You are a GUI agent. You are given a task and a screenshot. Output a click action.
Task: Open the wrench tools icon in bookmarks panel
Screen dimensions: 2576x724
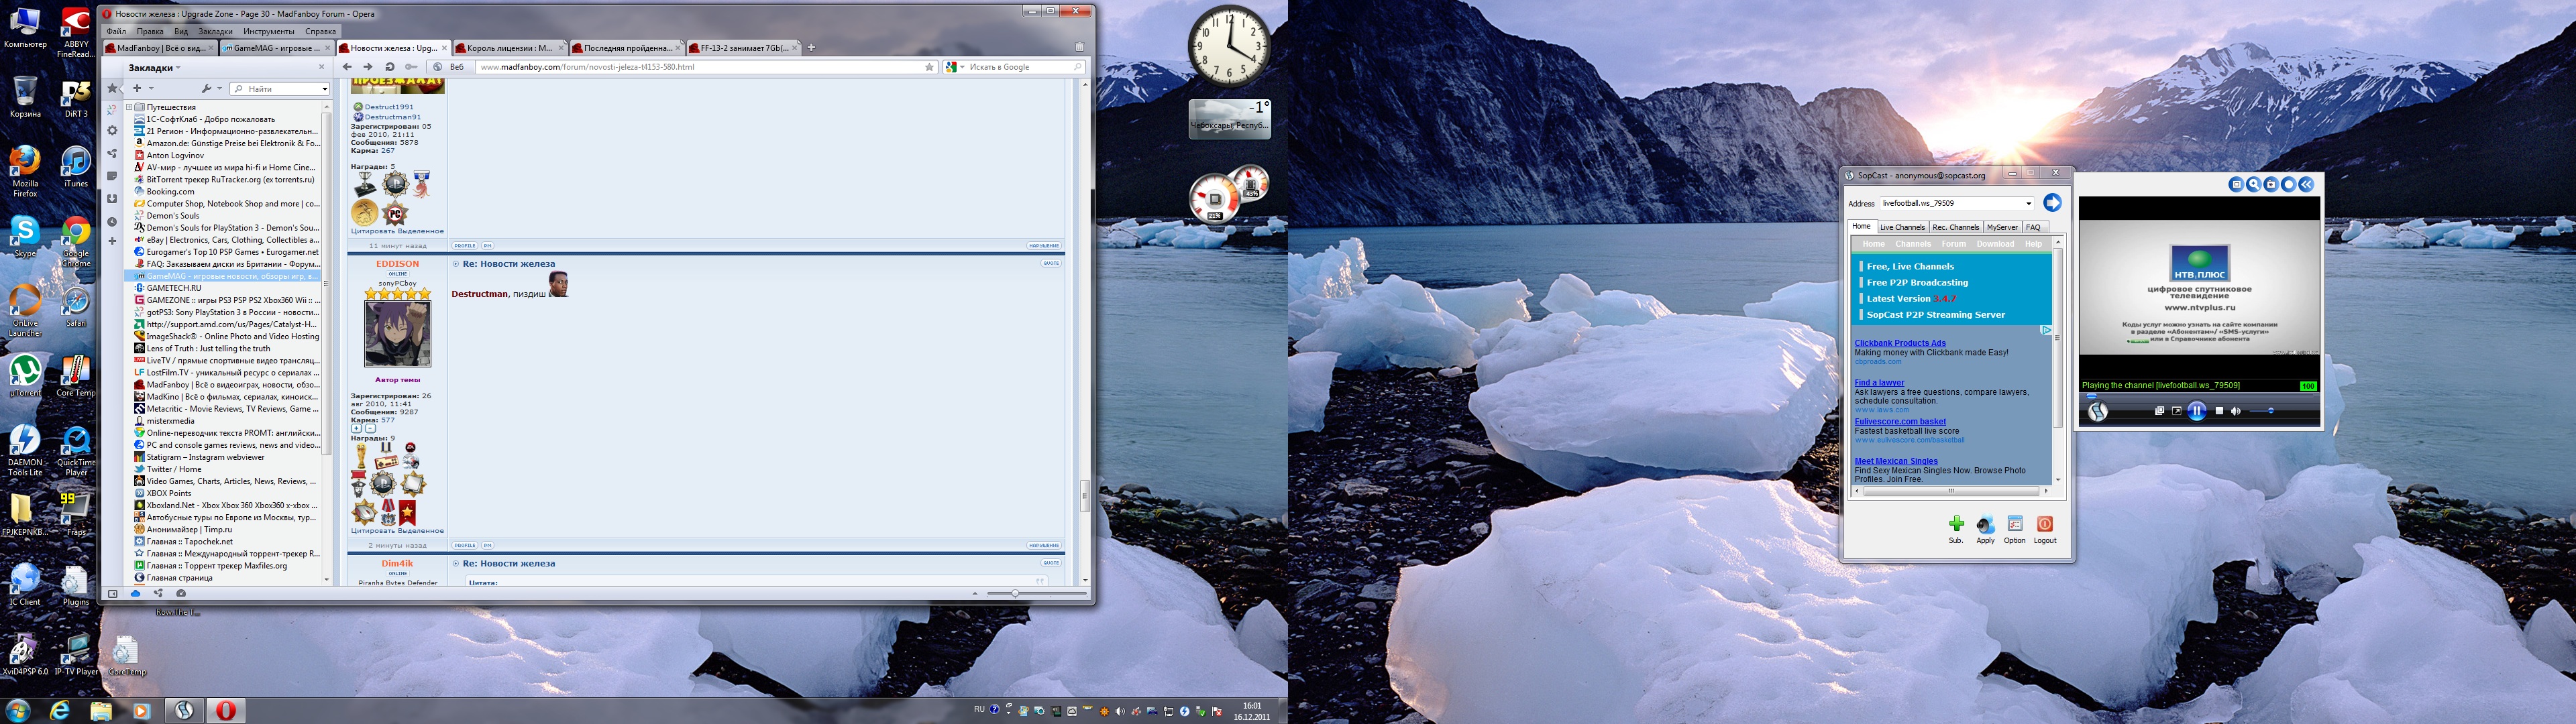(x=206, y=89)
